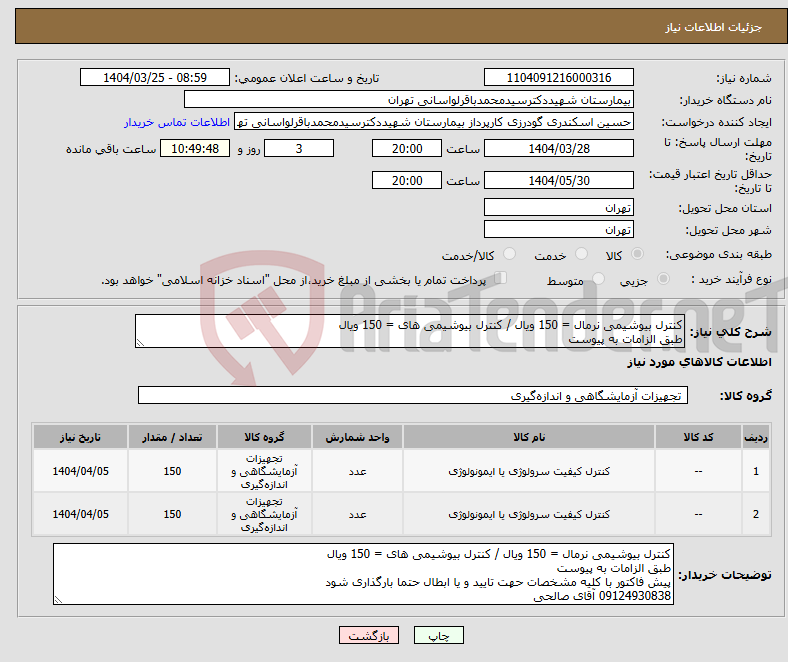Click the response deadline date 1404/03/28
The image size is (788, 662).
coord(558,148)
